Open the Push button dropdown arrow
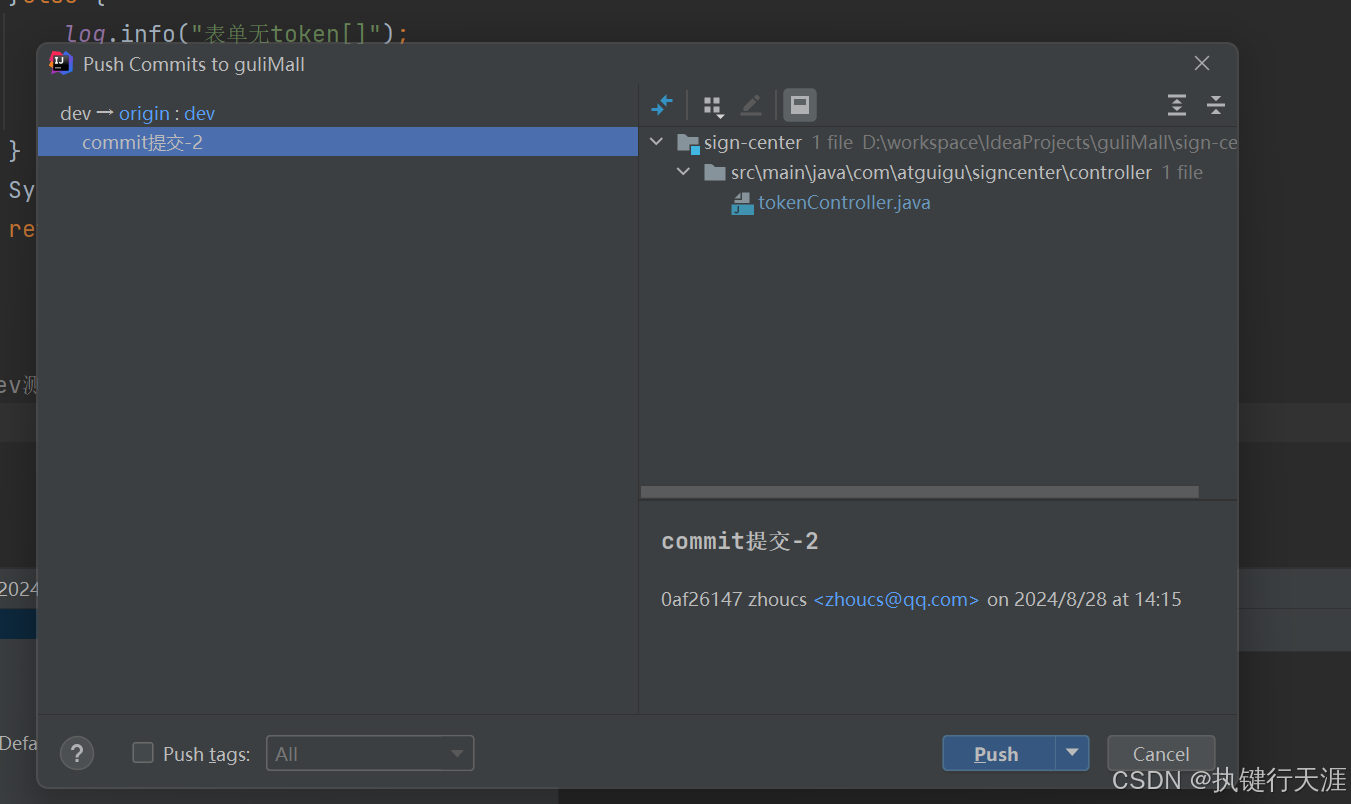The width and height of the screenshot is (1351, 804). 1073,753
